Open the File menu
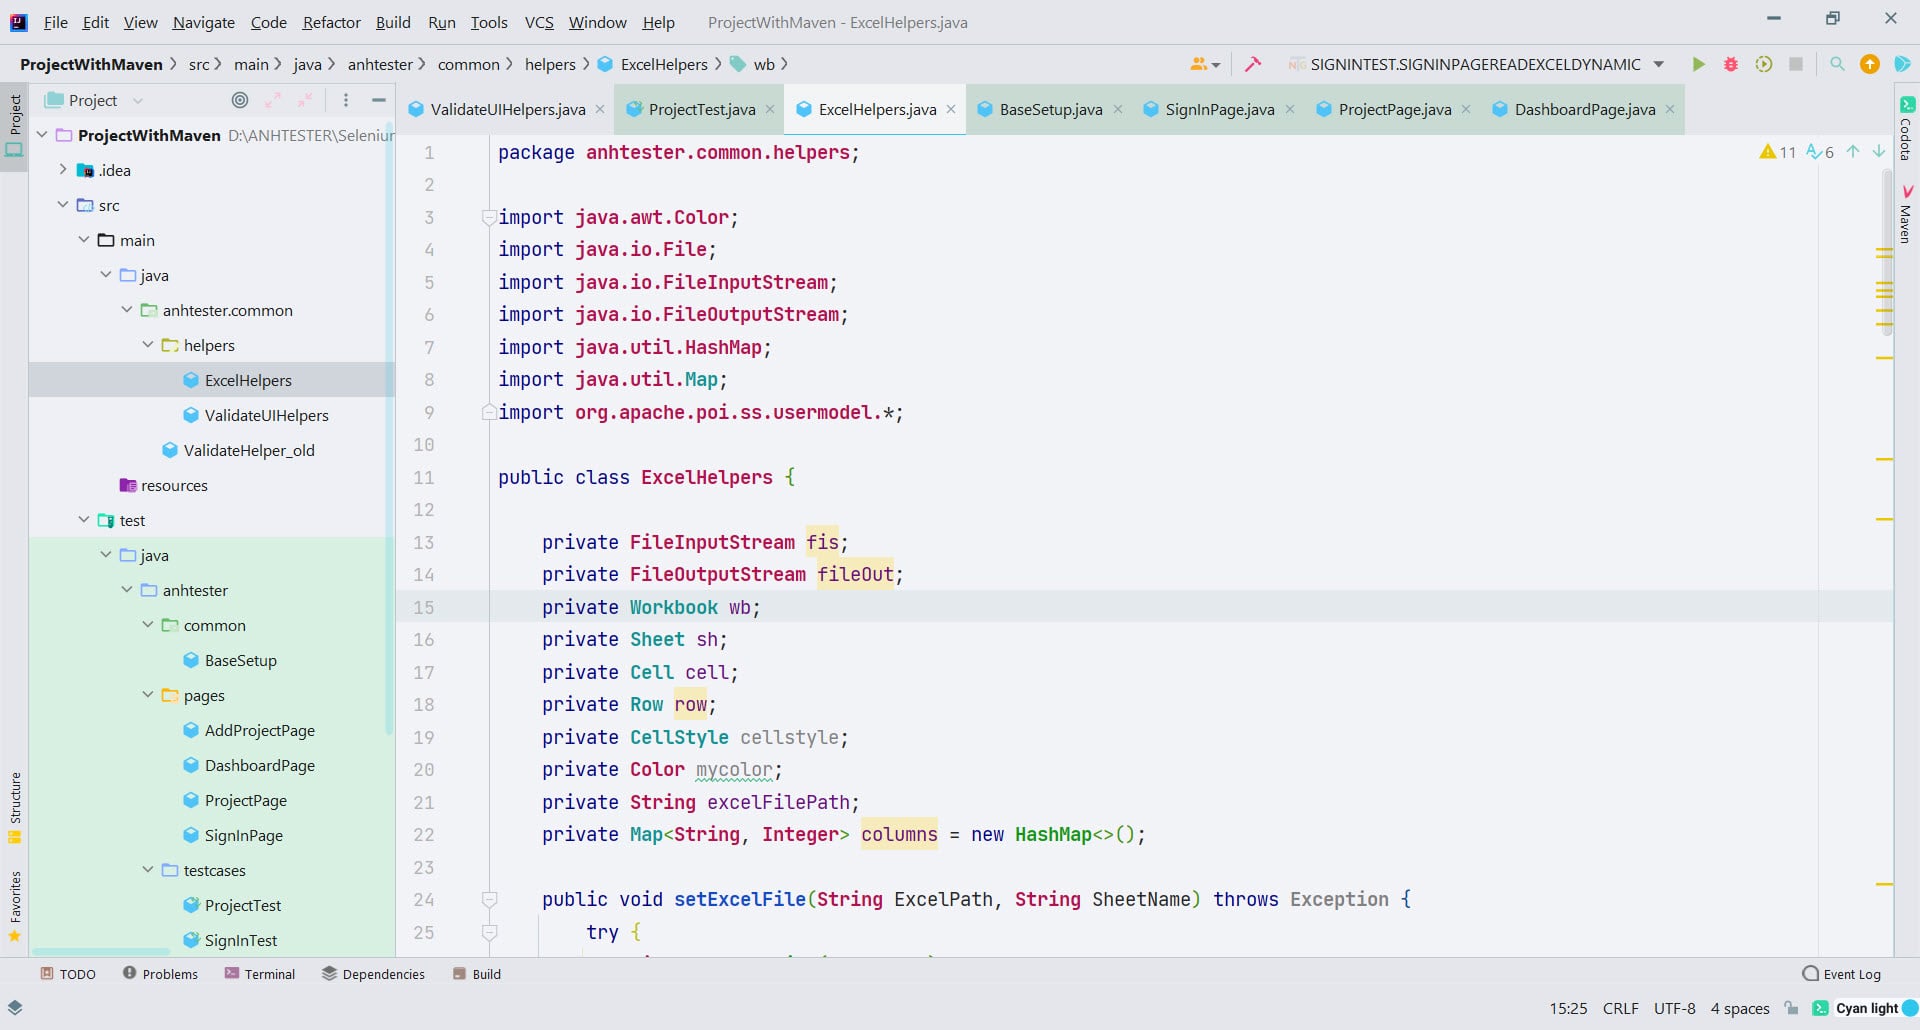This screenshot has width=1920, height=1030. click(56, 22)
